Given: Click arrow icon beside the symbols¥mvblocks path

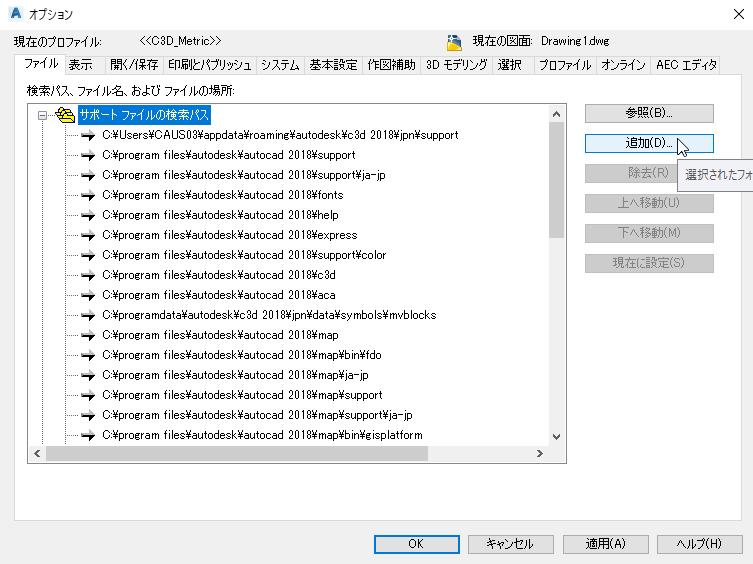Looking at the screenshot, I should [88, 316].
